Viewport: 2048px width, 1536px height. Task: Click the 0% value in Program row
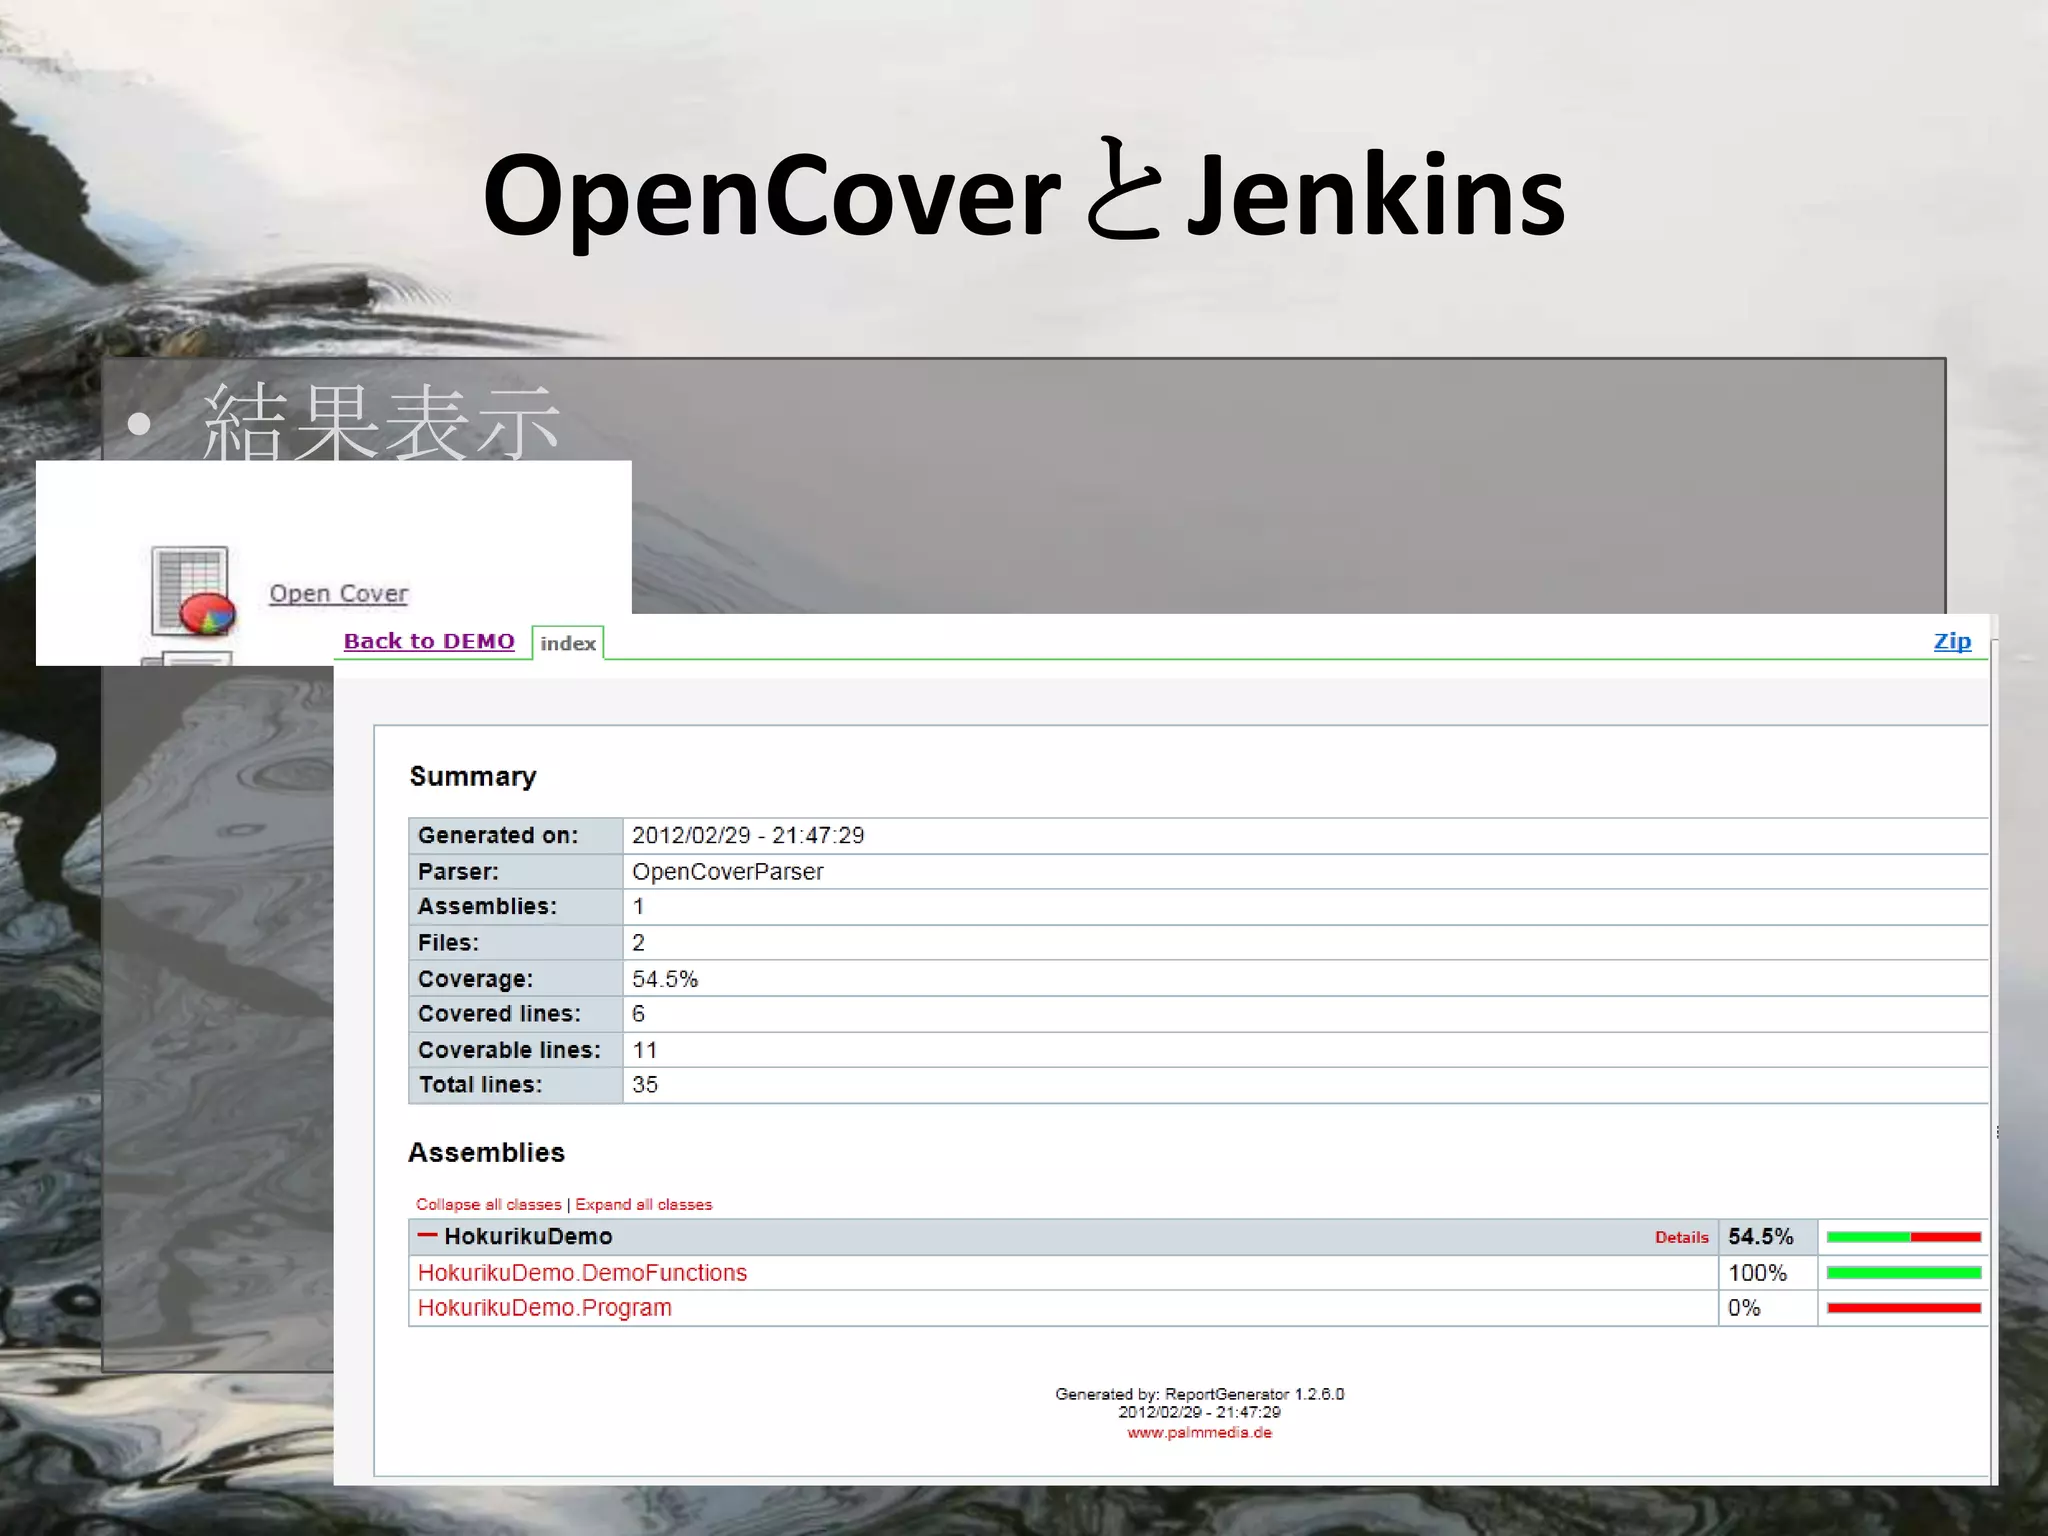tap(1744, 1307)
